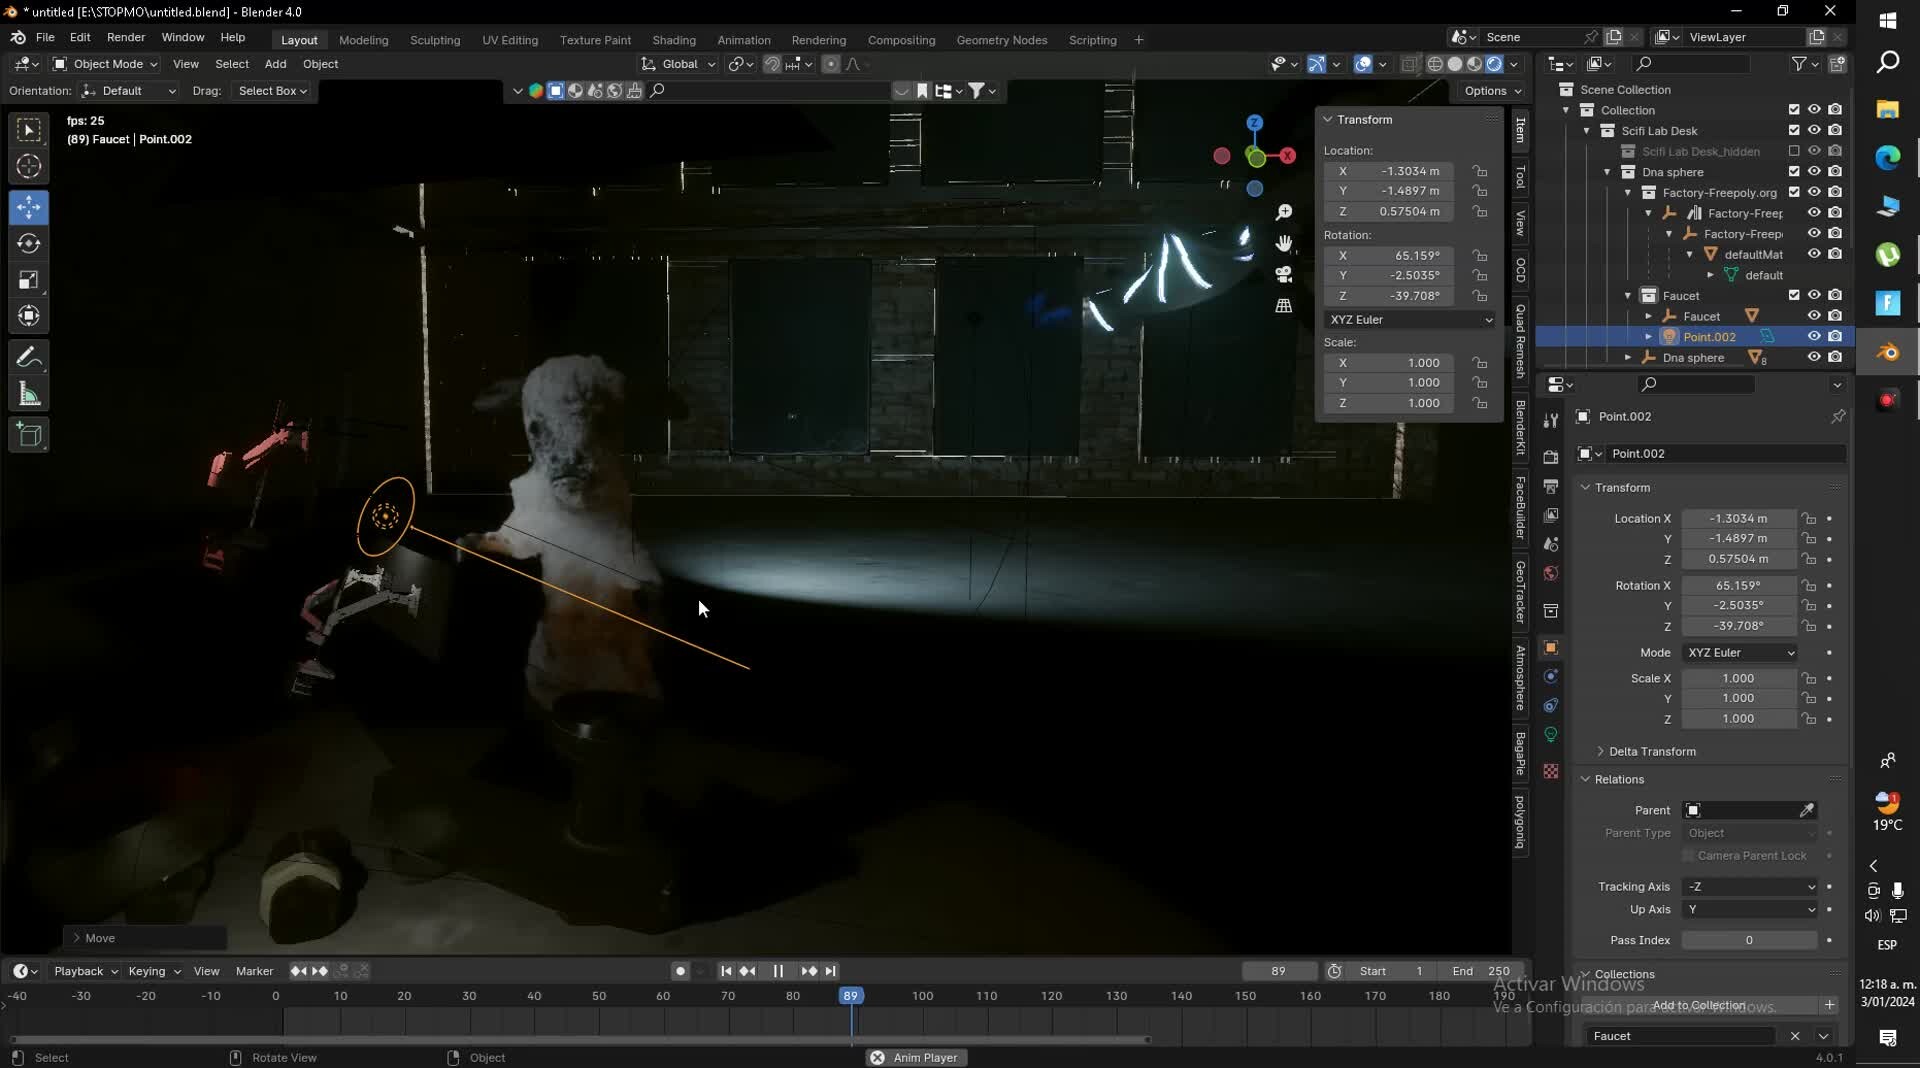This screenshot has width=1920, height=1068.
Task: Open the Object menu in the header
Action: coord(321,64)
